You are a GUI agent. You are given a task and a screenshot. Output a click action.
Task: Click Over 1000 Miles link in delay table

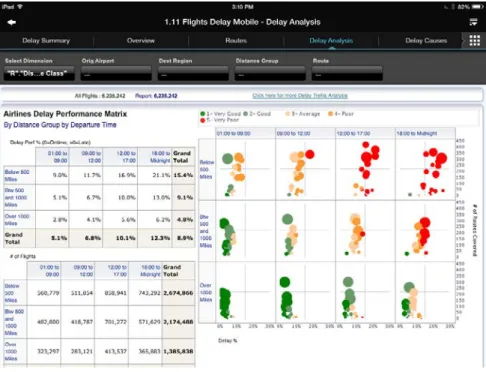click(x=17, y=220)
